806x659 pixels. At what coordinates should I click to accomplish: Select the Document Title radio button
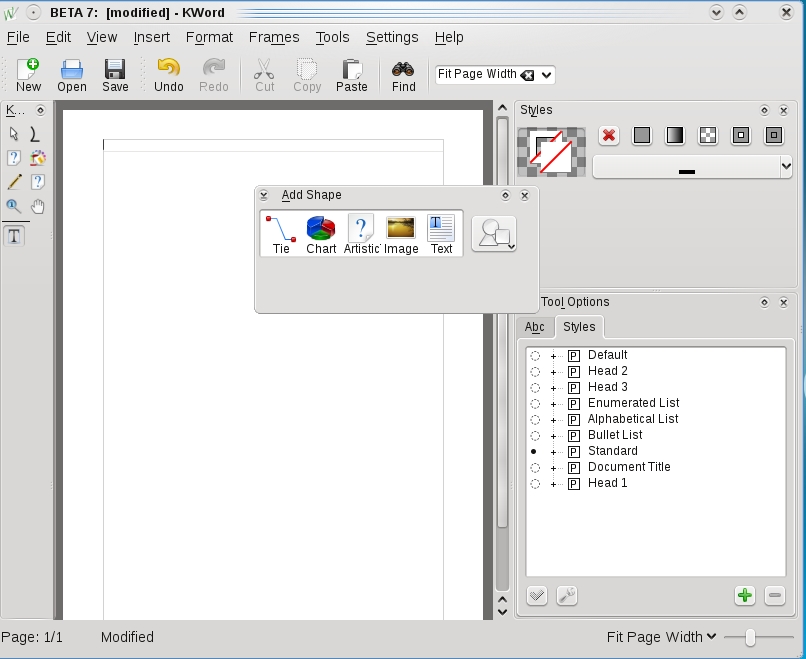tap(535, 467)
